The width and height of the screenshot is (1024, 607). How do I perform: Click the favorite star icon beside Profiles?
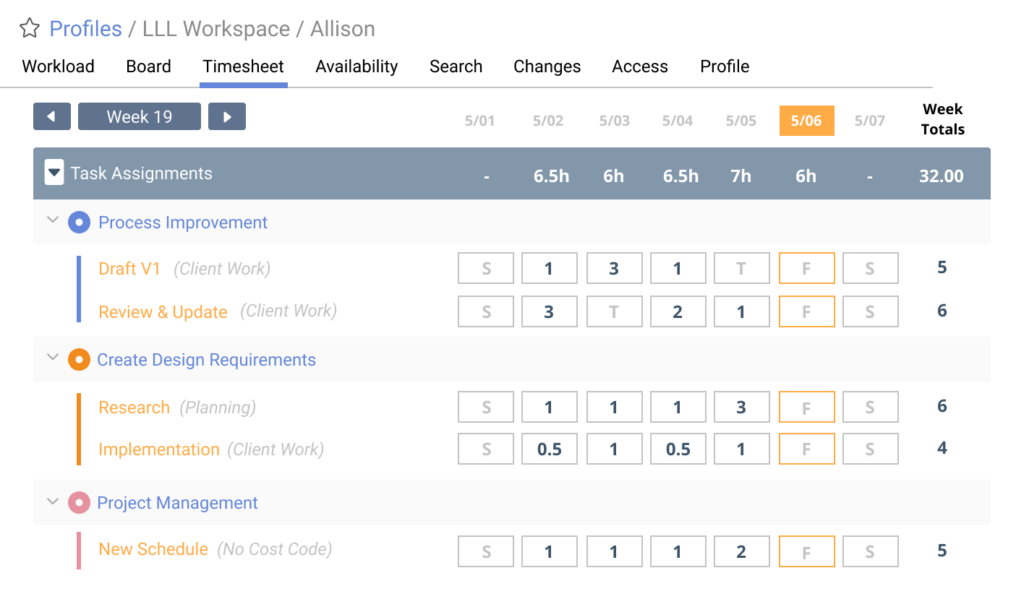click(x=30, y=29)
